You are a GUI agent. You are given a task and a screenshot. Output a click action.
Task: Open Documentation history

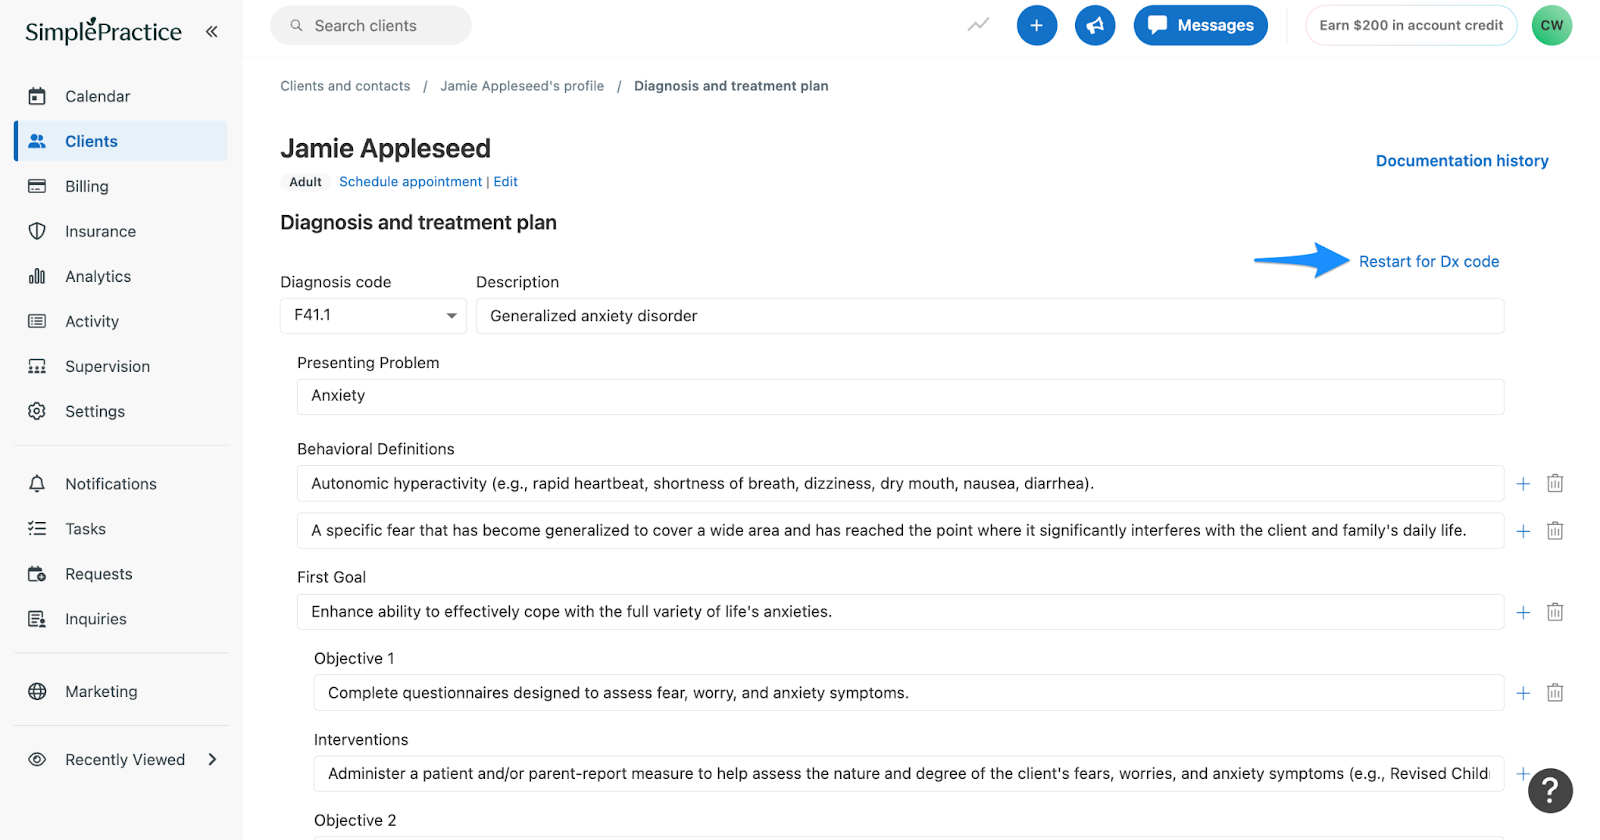click(x=1462, y=161)
